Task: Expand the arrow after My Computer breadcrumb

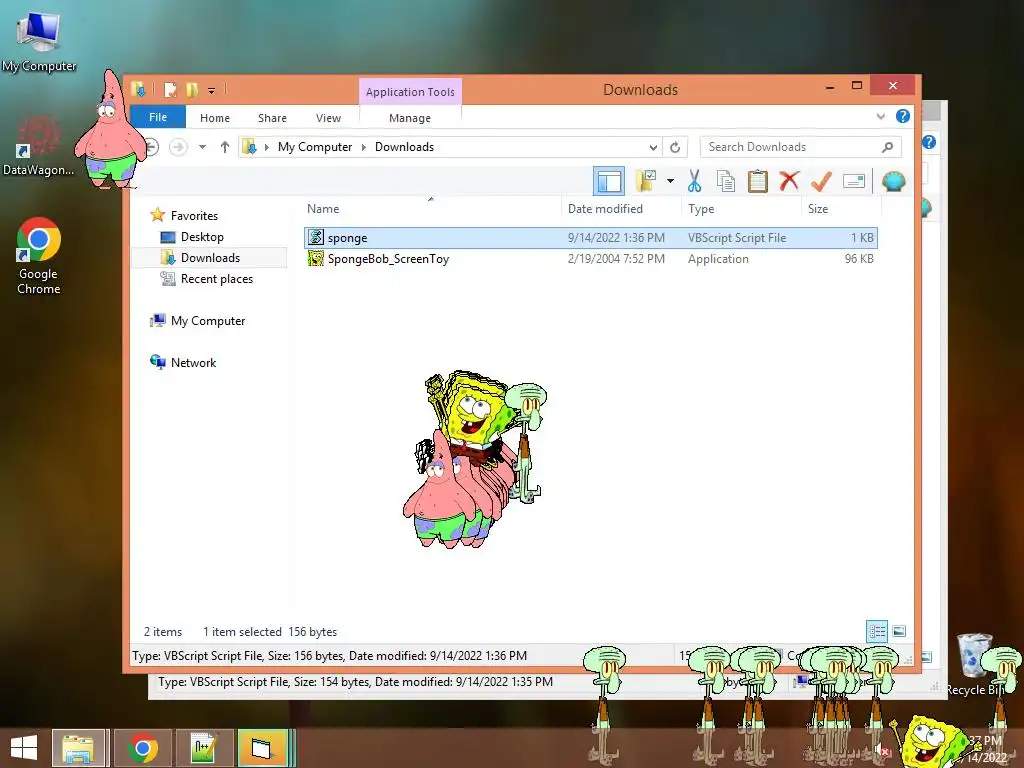Action: pos(364,148)
